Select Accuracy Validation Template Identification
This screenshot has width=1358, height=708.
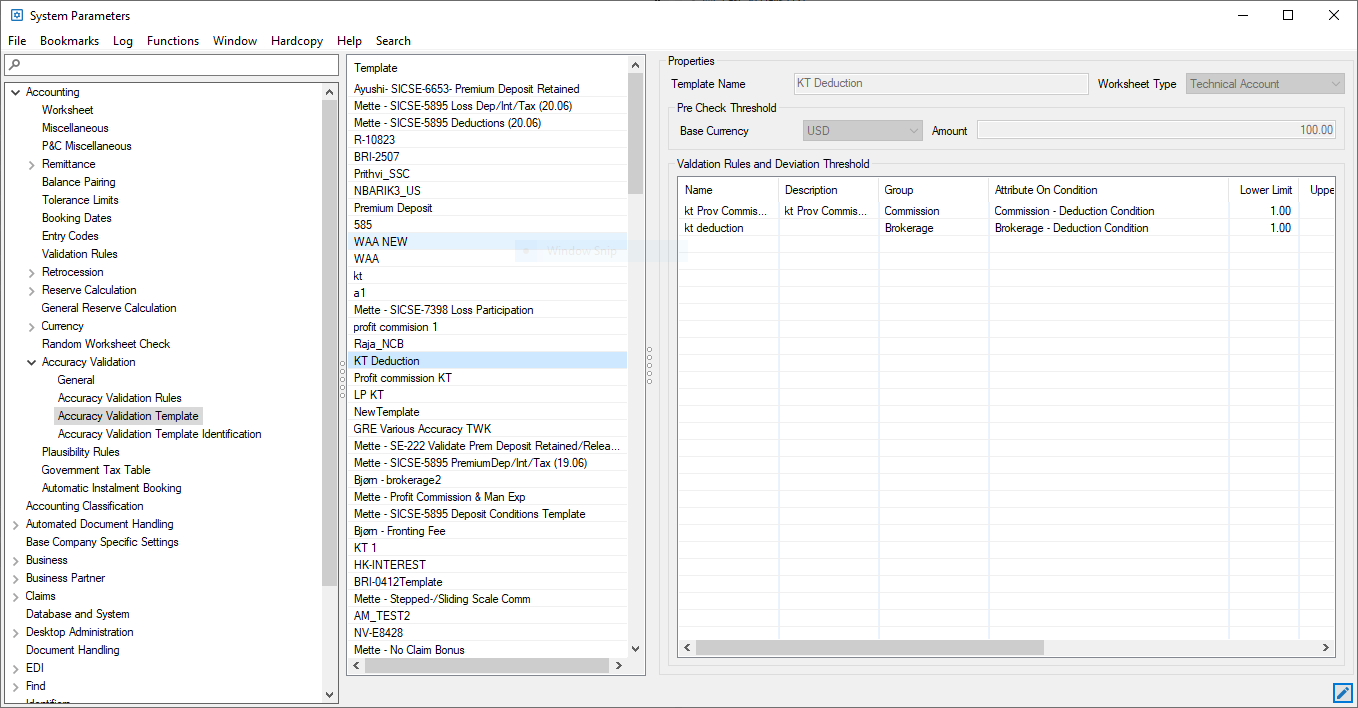point(159,434)
